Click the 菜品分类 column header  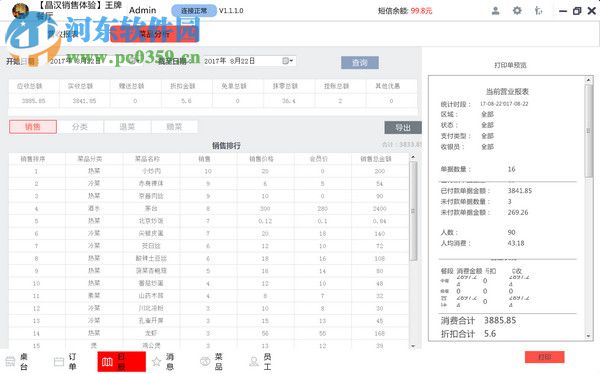click(90, 159)
